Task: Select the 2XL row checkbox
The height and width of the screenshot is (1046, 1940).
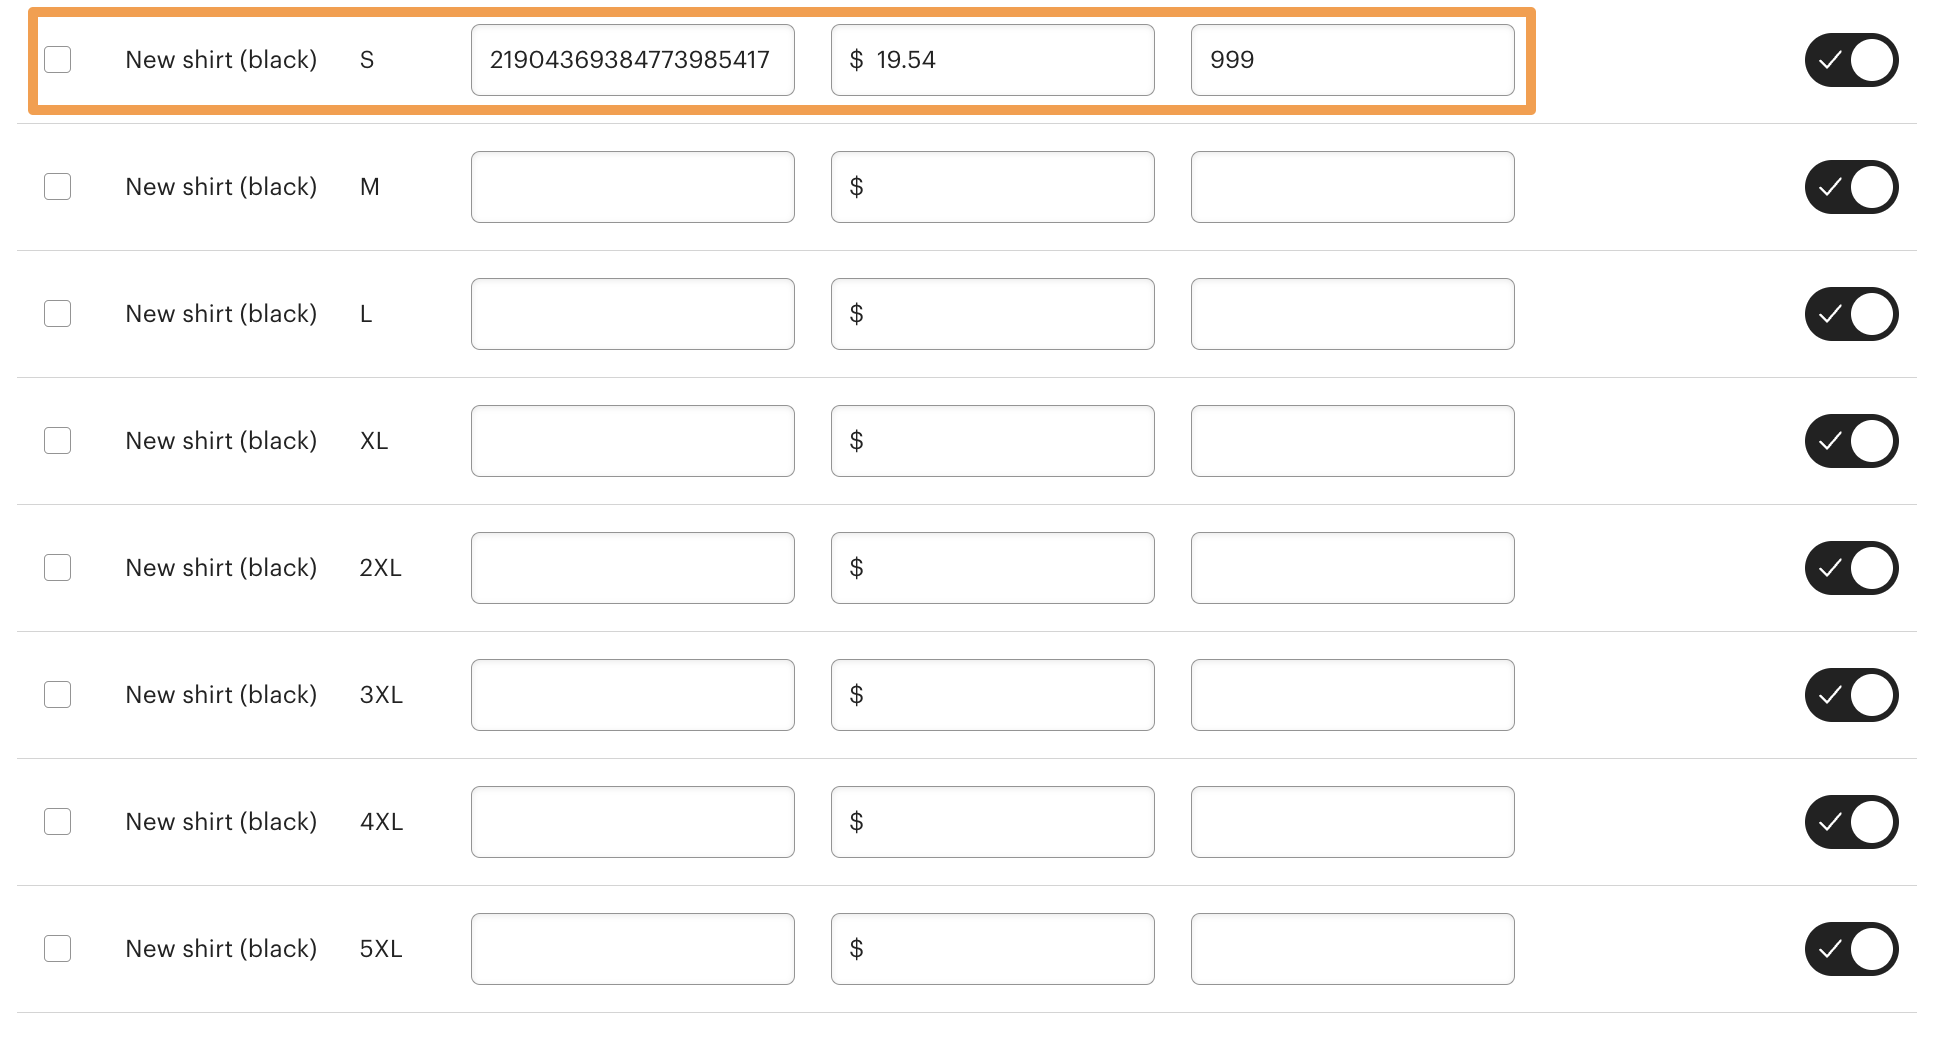Action: coord(58,567)
